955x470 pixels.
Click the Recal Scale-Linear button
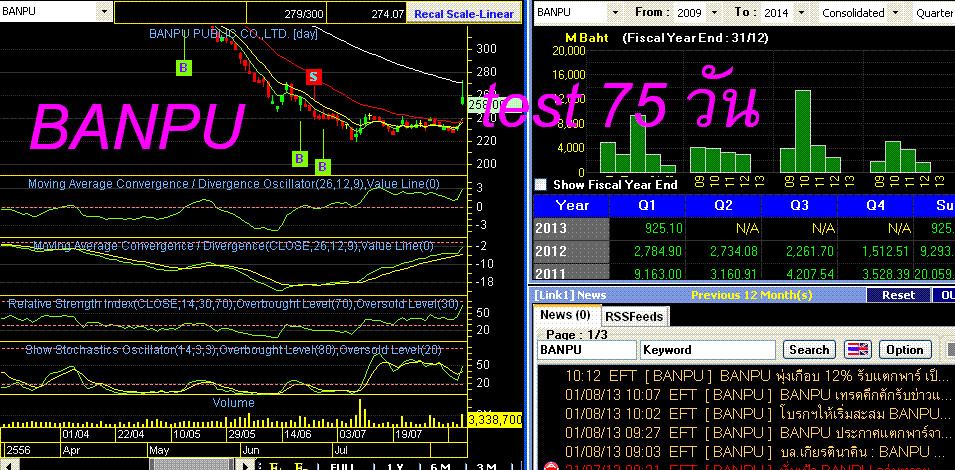[x=464, y=13]
